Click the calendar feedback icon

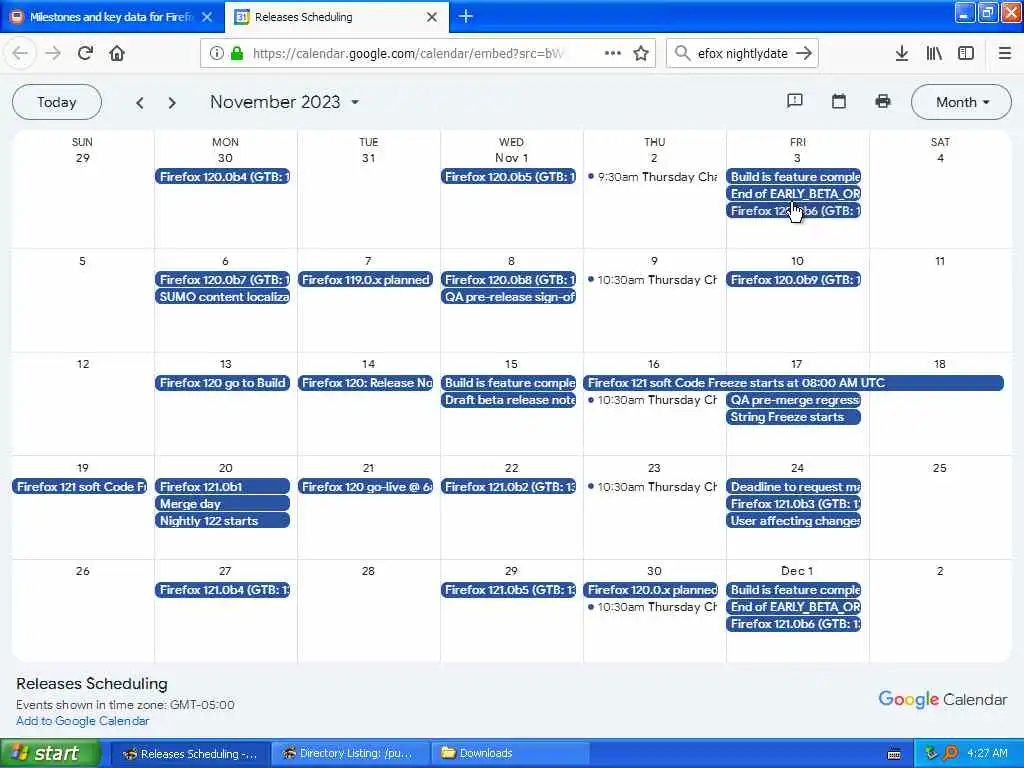[x=795, y=101]
